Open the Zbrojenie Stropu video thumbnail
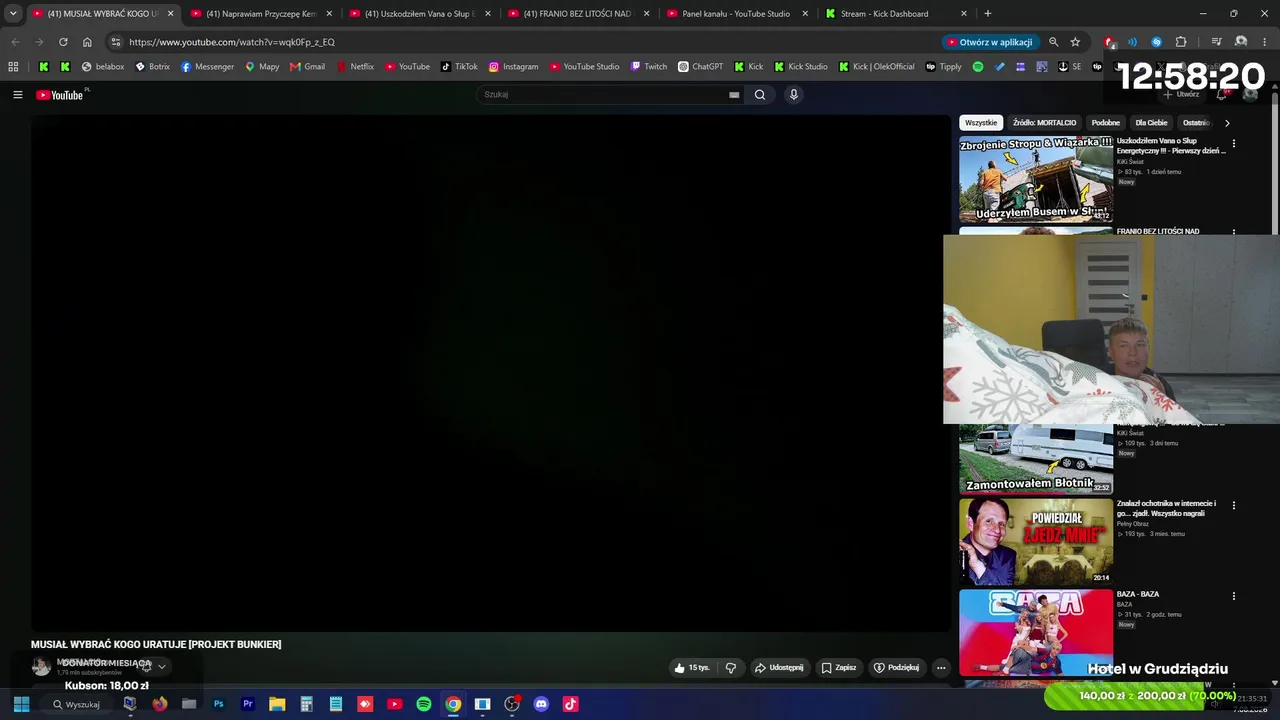Viewport: 1280px width, 720px height. pyautogui.click(x=1036, y=179)
